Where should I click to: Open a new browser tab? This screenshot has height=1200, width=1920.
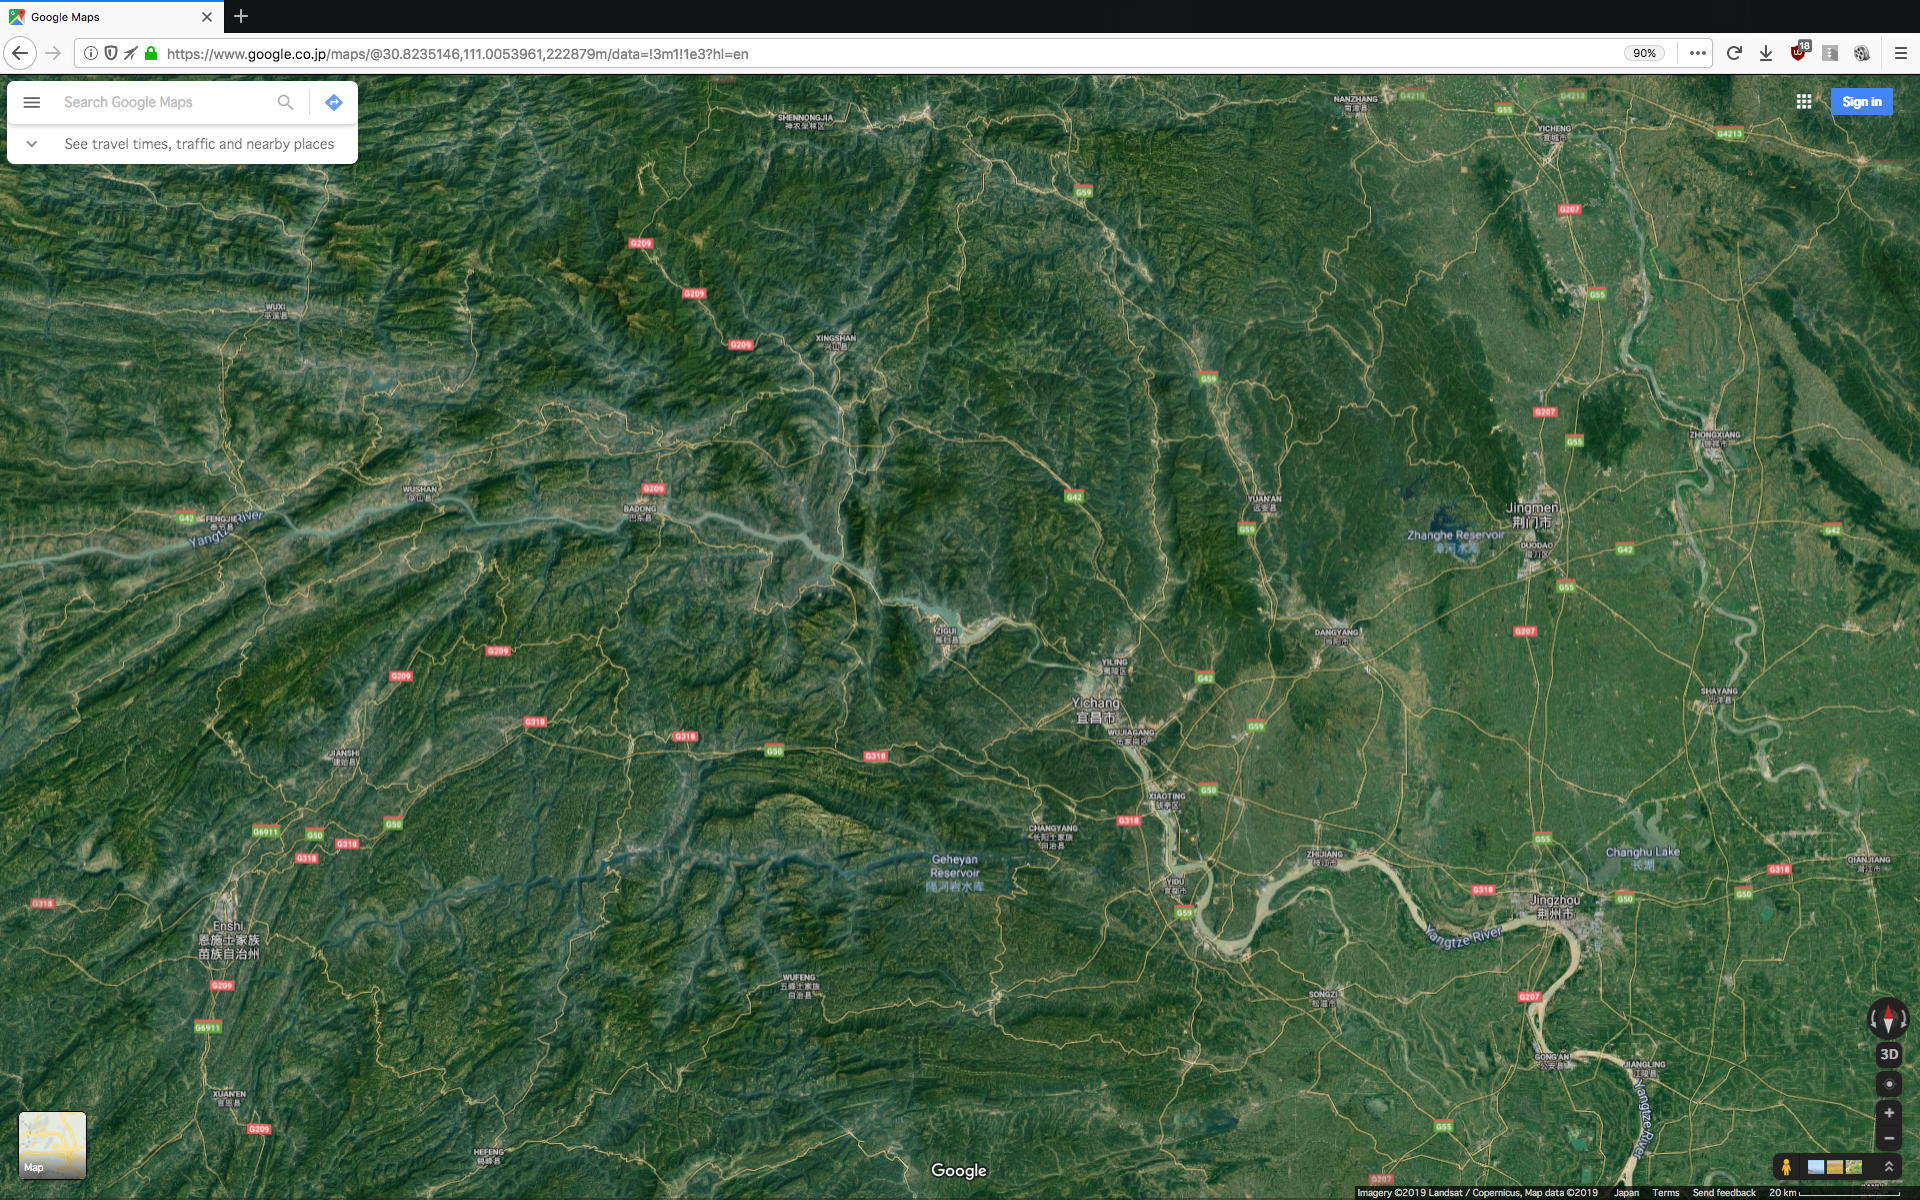241,17
